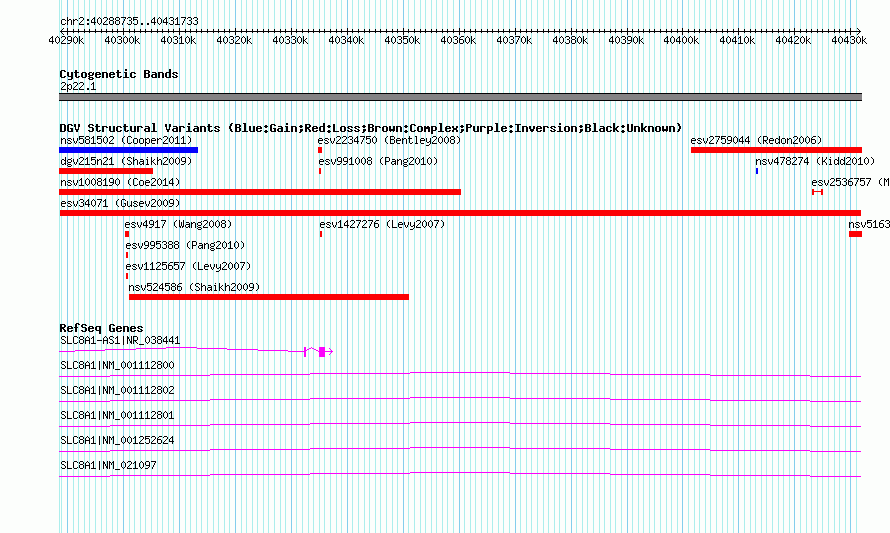The image size is (890, 533).
Task: Open SLC8A1|NM_001112801 transcript label
Action: click(117, 416)
